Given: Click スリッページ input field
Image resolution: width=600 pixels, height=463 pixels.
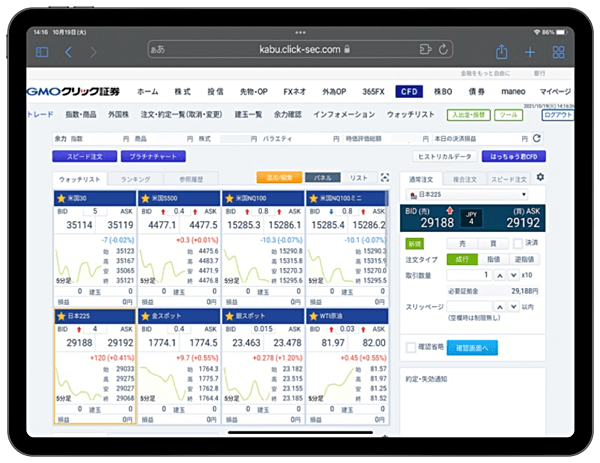Looking at the screenshot, I should point(470,307).
